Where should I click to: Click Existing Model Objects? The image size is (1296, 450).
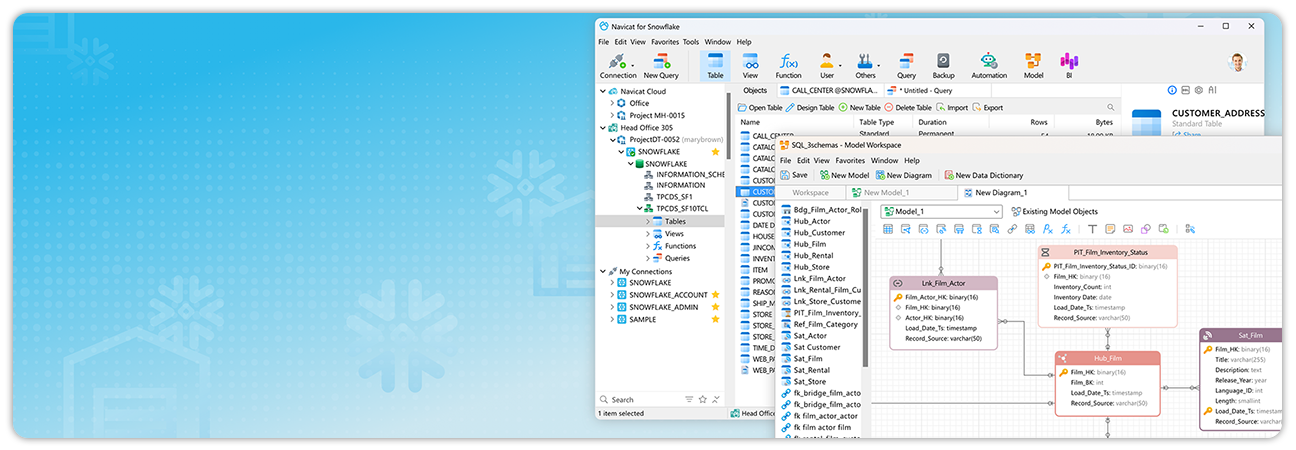click(x=1054, y=212)
